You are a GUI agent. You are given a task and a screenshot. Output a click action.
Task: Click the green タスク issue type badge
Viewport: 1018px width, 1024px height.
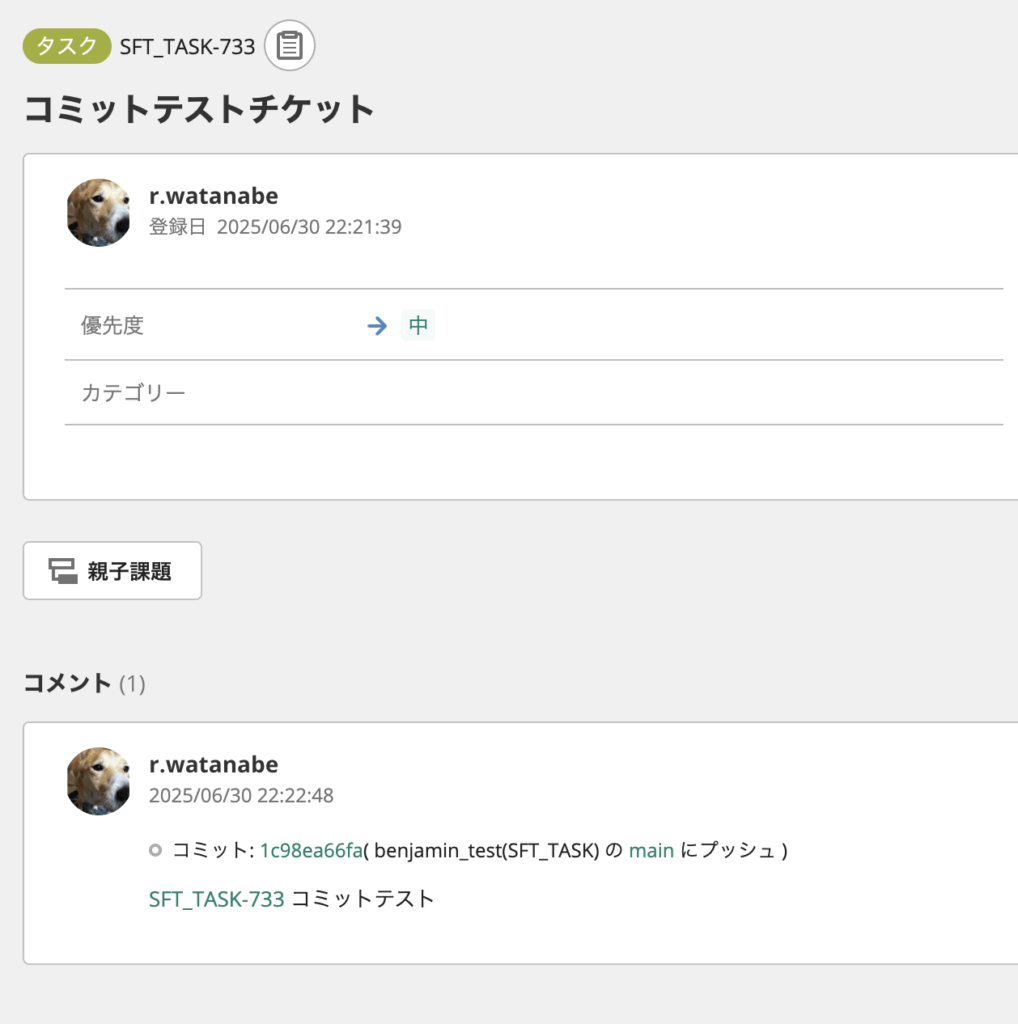[x=67, y=46]
